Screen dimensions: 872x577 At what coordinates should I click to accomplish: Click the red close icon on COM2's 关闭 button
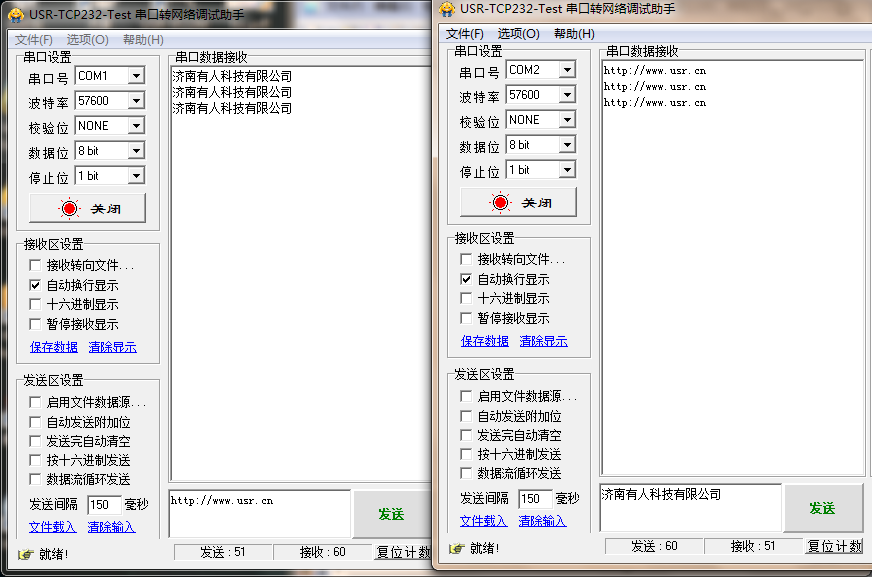(499, 201)
